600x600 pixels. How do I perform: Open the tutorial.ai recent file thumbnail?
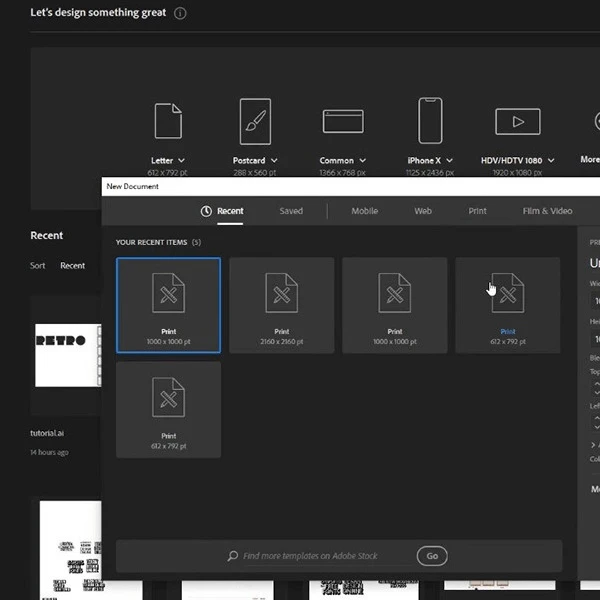pyautogui.click(x=68, y=355)
